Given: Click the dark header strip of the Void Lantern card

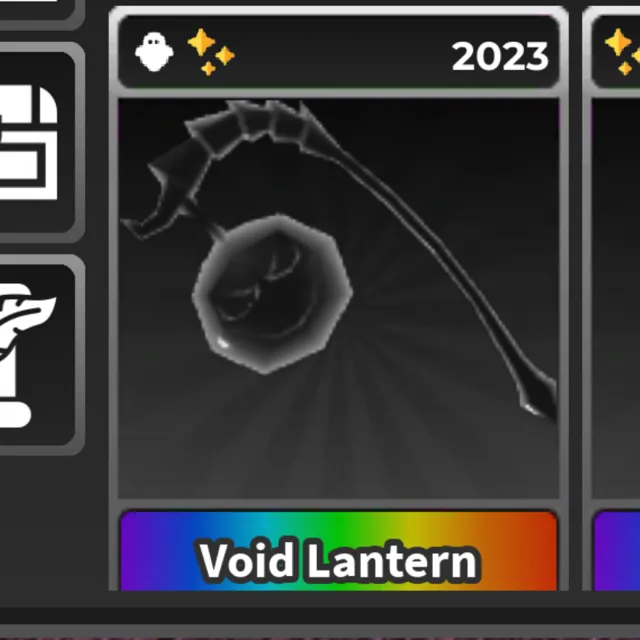Looking at the screenshot, I should click(x=338, y=52).
